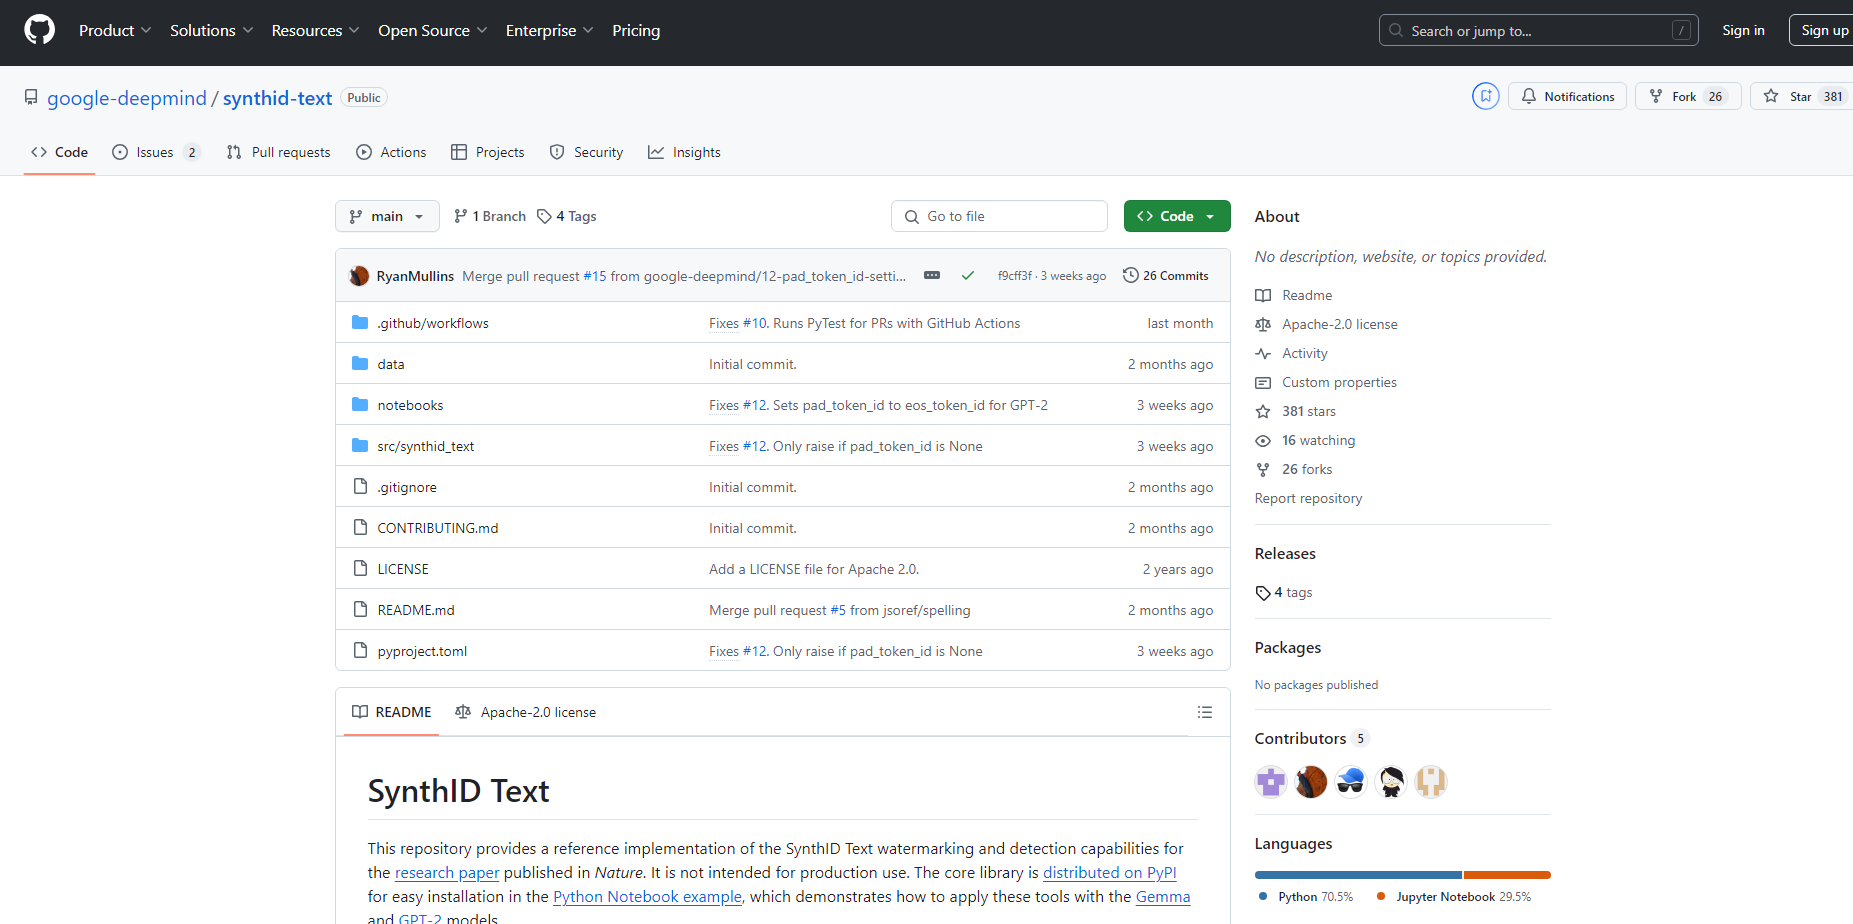Viewport: 1853px width, 924px height.
Task: Click RyanMullins avatar in commit header
Action: pos(359,276)
